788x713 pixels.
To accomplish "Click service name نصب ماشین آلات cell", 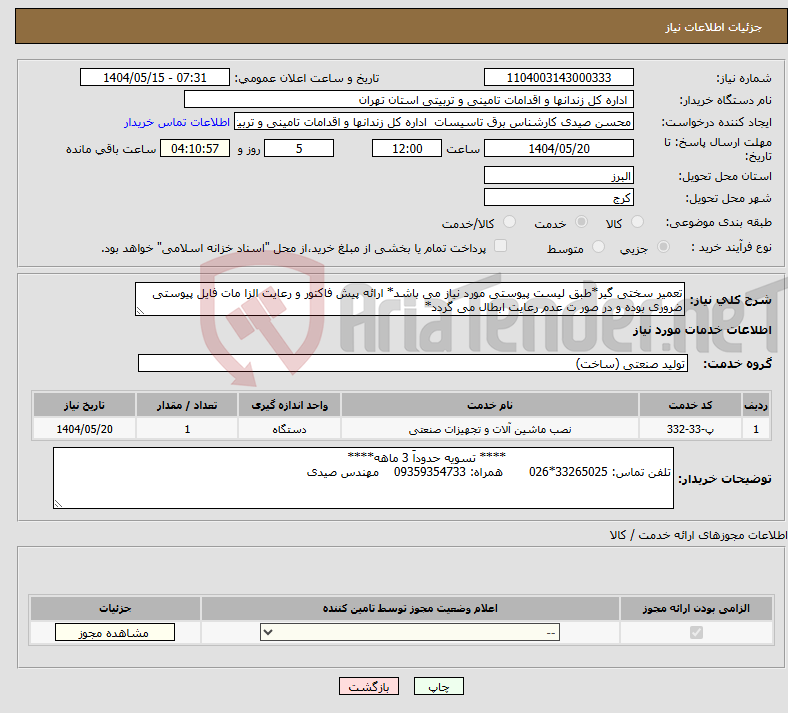I will coord(489,429).
